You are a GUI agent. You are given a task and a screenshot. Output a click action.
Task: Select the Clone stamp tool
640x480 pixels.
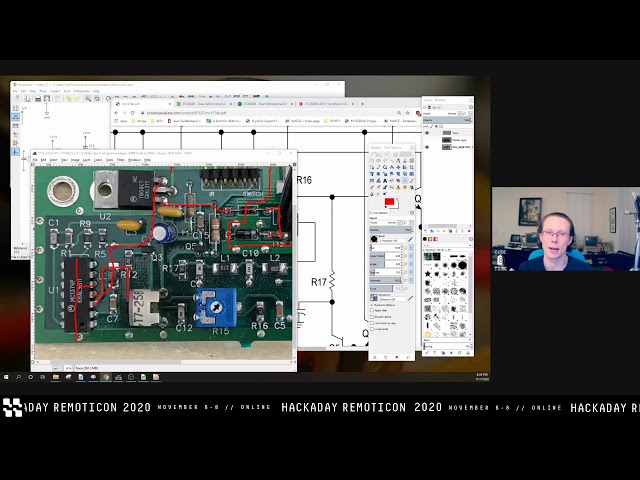pyautogui.click(x=398, y=187)
